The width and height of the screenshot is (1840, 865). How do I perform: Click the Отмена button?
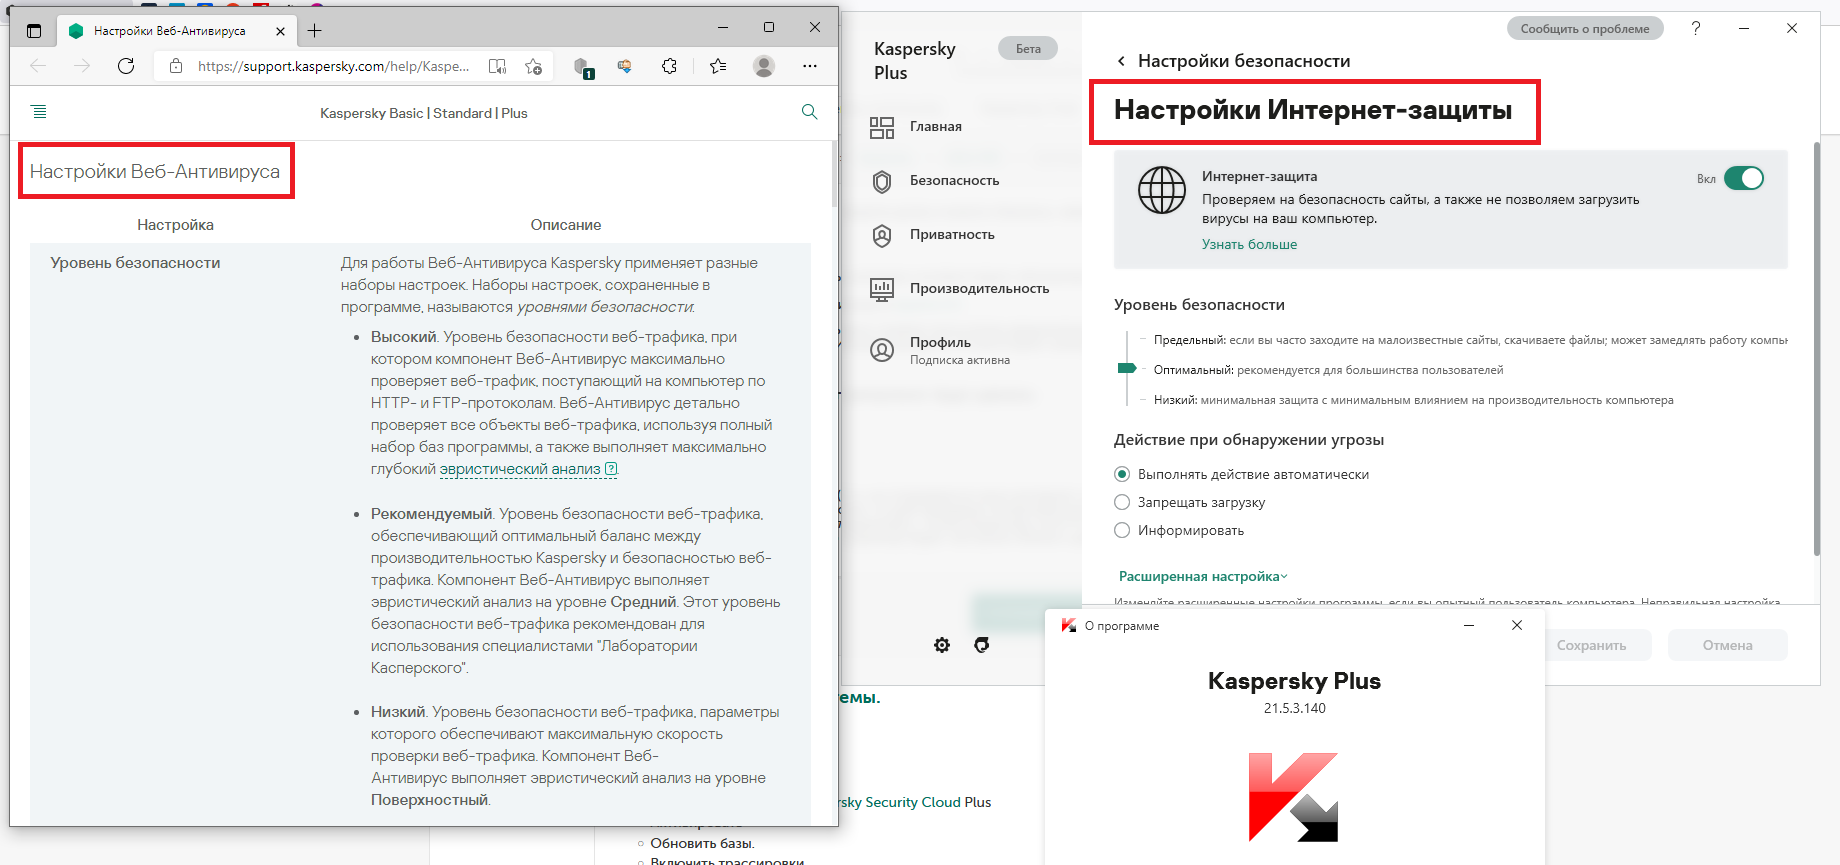point(1727,645)
